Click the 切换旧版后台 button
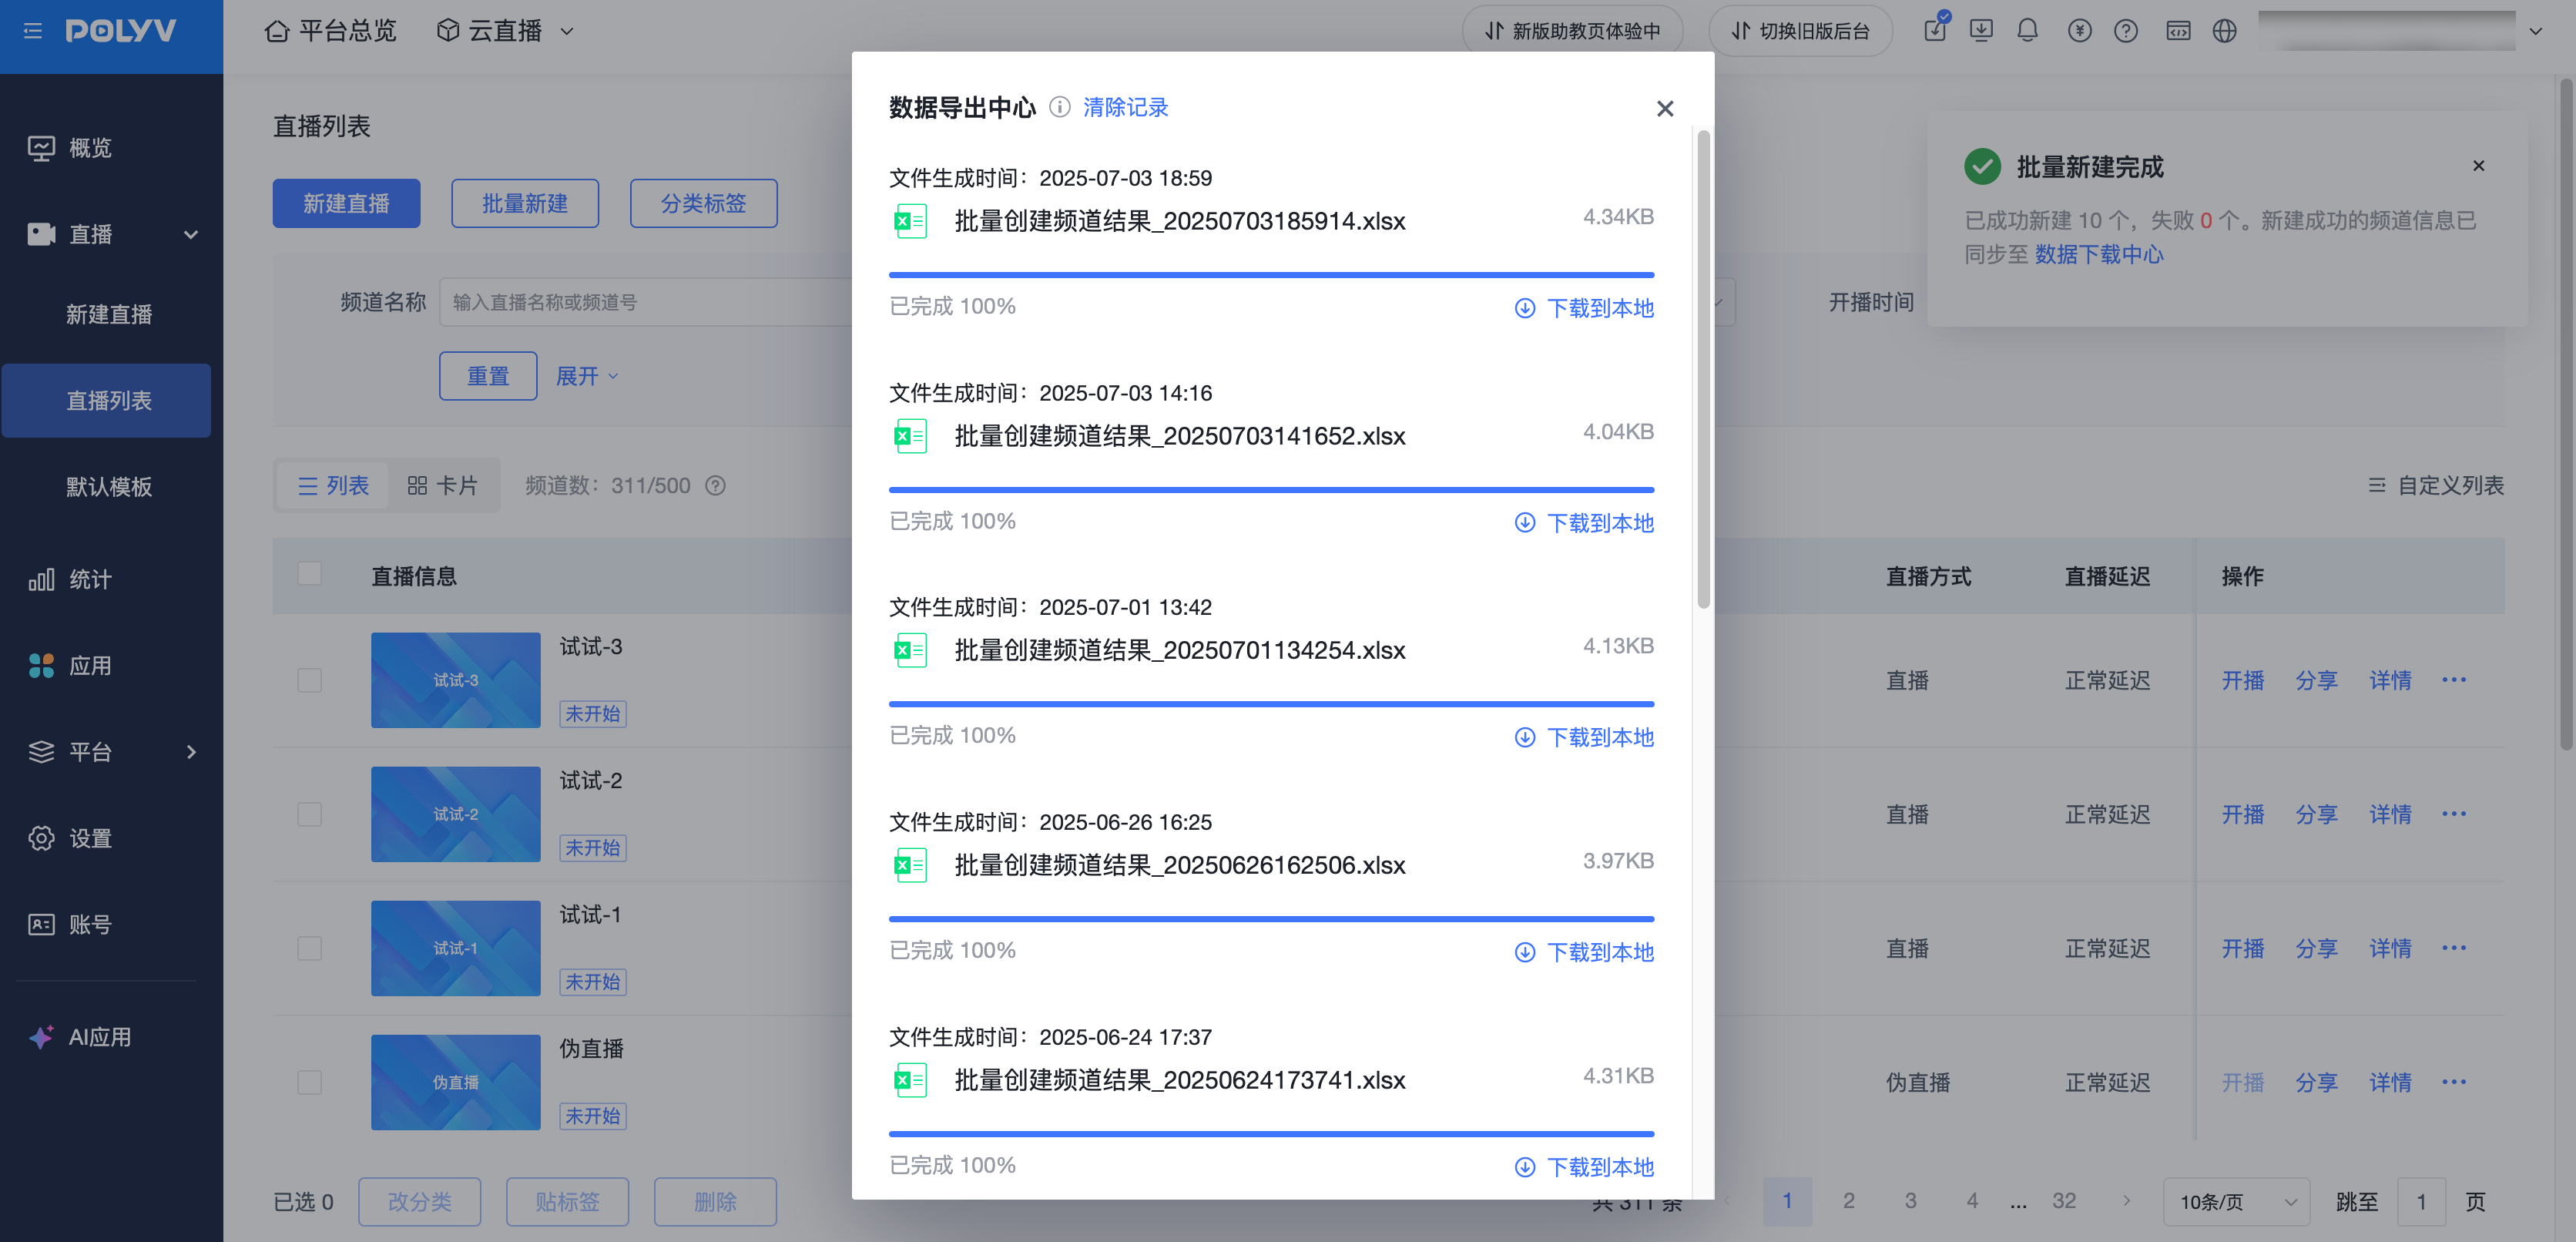 pyautogui.click(x=1800, y=31)
